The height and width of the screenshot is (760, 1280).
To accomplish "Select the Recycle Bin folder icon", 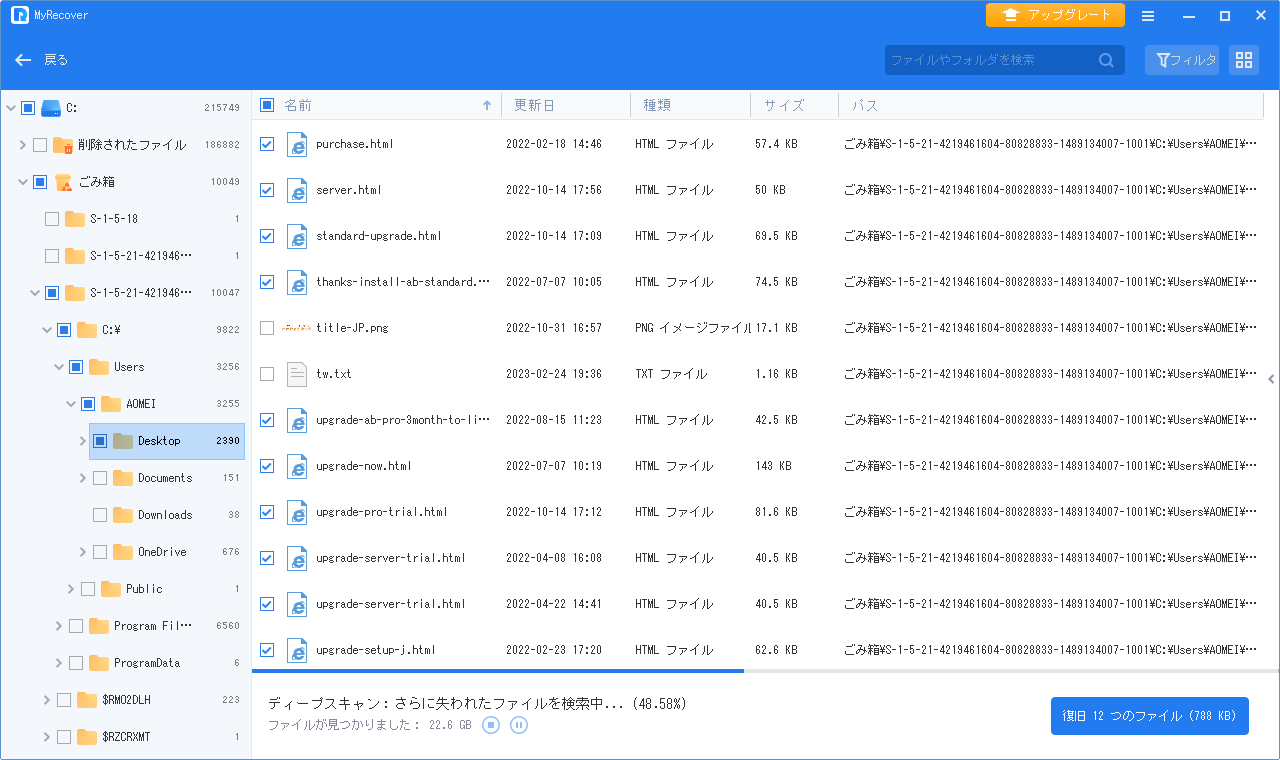I will pos(63,182).
